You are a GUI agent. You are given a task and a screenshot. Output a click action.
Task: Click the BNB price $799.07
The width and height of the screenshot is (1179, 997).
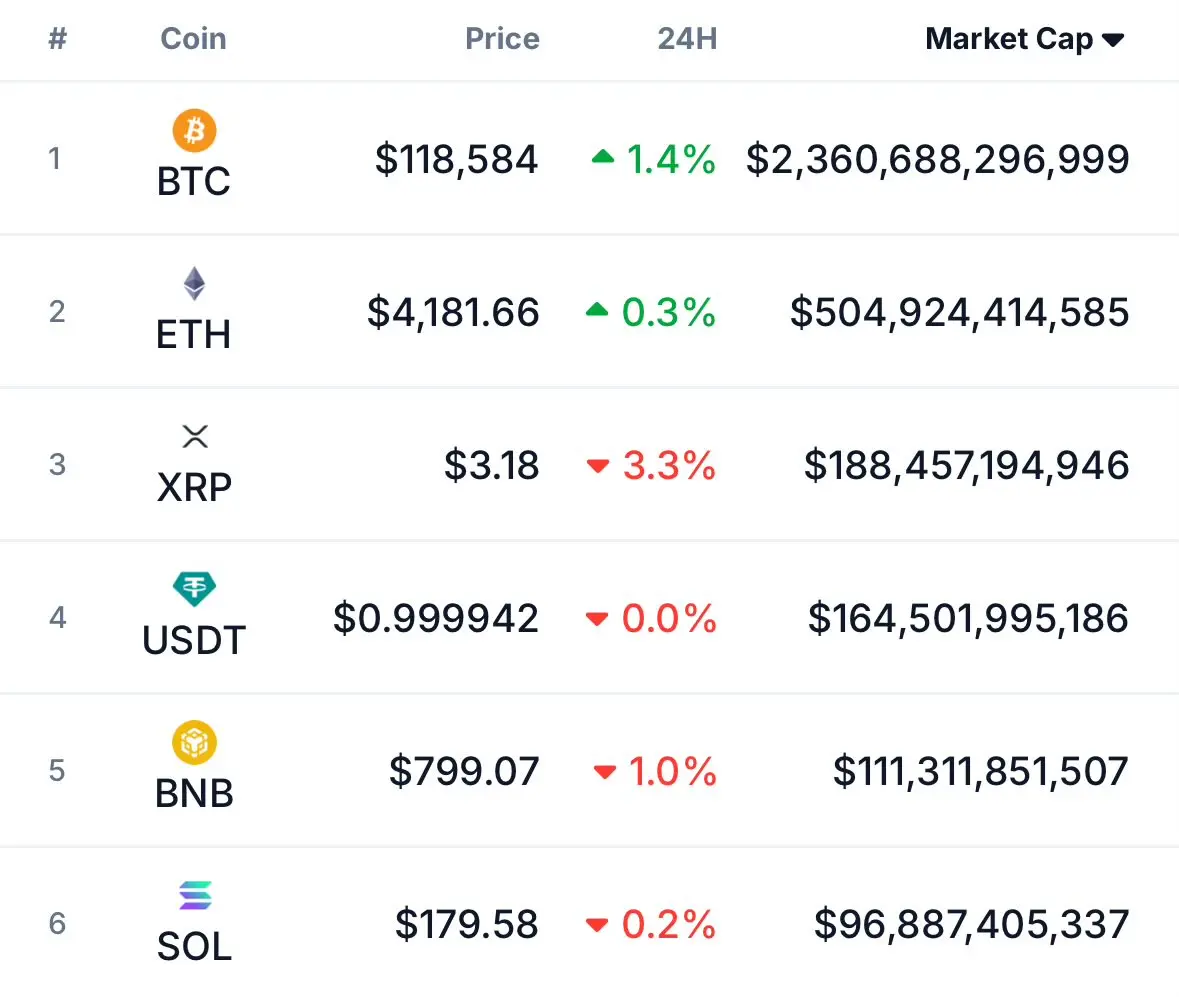[x=464, y=771]
